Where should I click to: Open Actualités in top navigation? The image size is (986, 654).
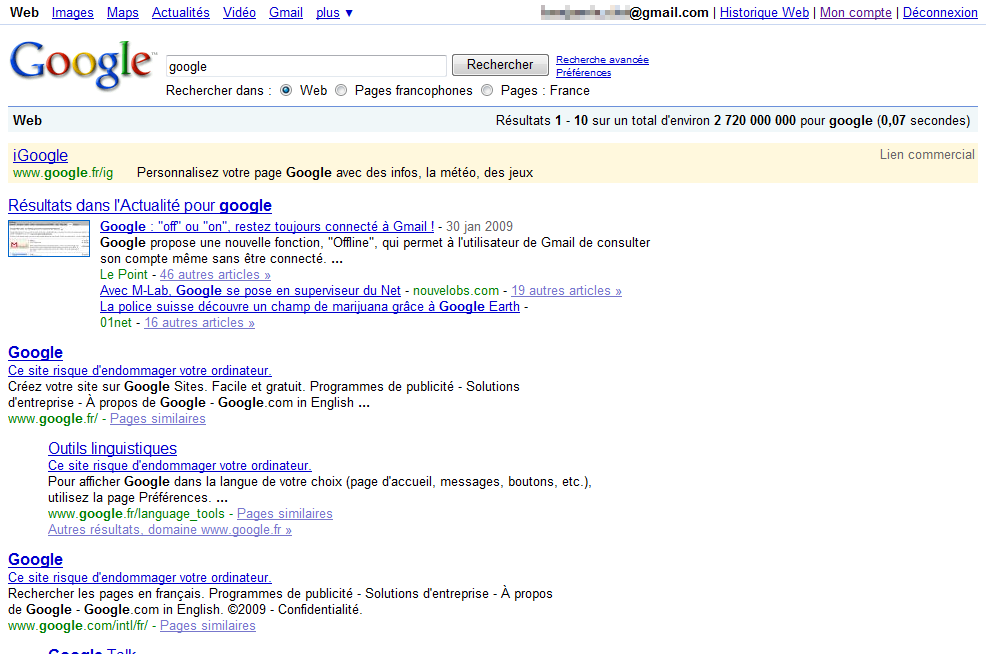tap(181, 13)
